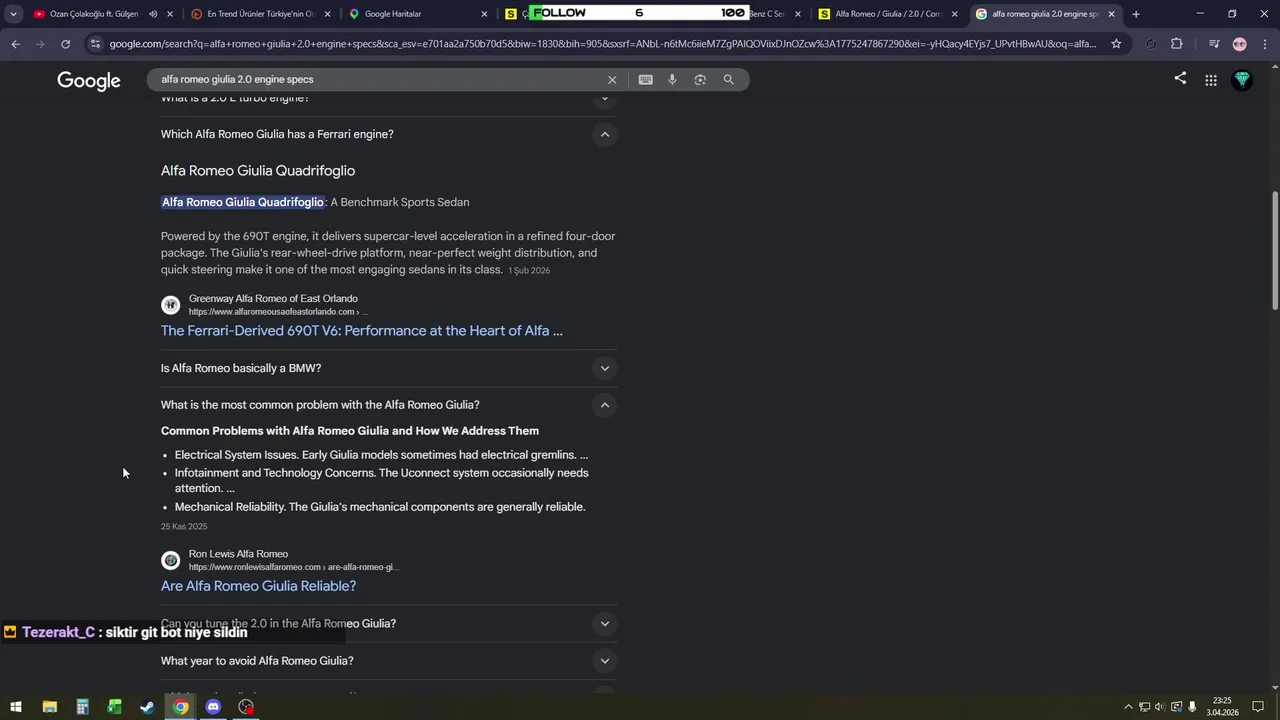Open a new tab

(1136, 14)
